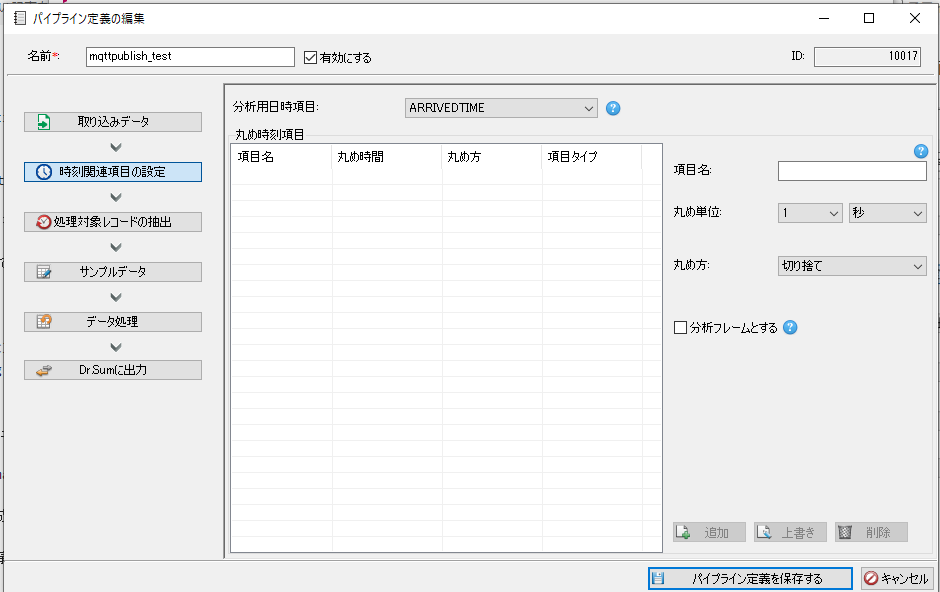Viewport: 940px width, 592px height.
Task: Click the red clock icon on 処理対象レコードの抽出
Action: [44, 222]
